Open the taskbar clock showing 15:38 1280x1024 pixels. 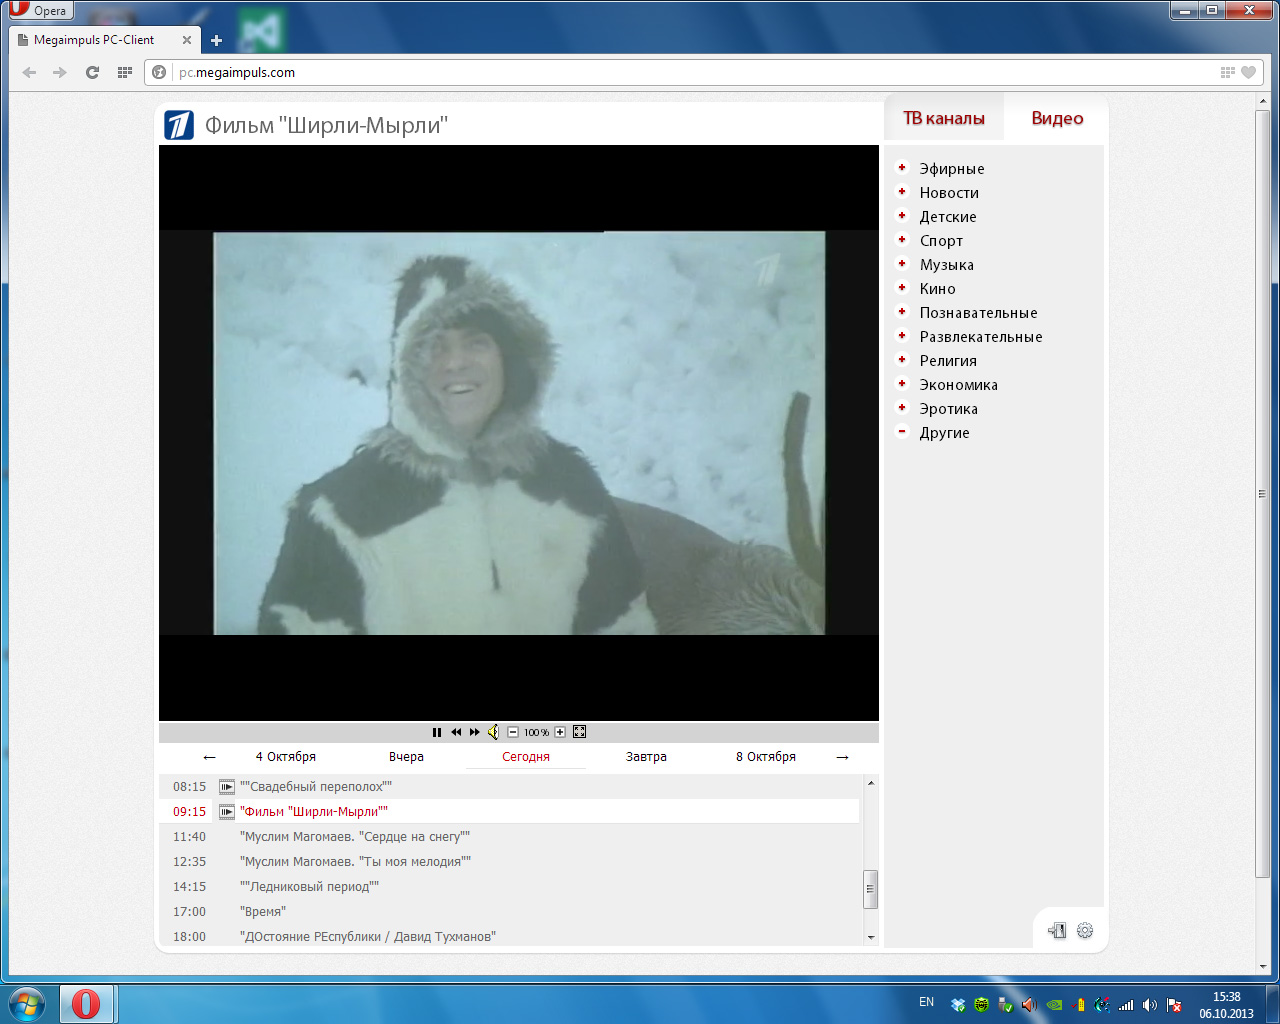[1227, 1005]
